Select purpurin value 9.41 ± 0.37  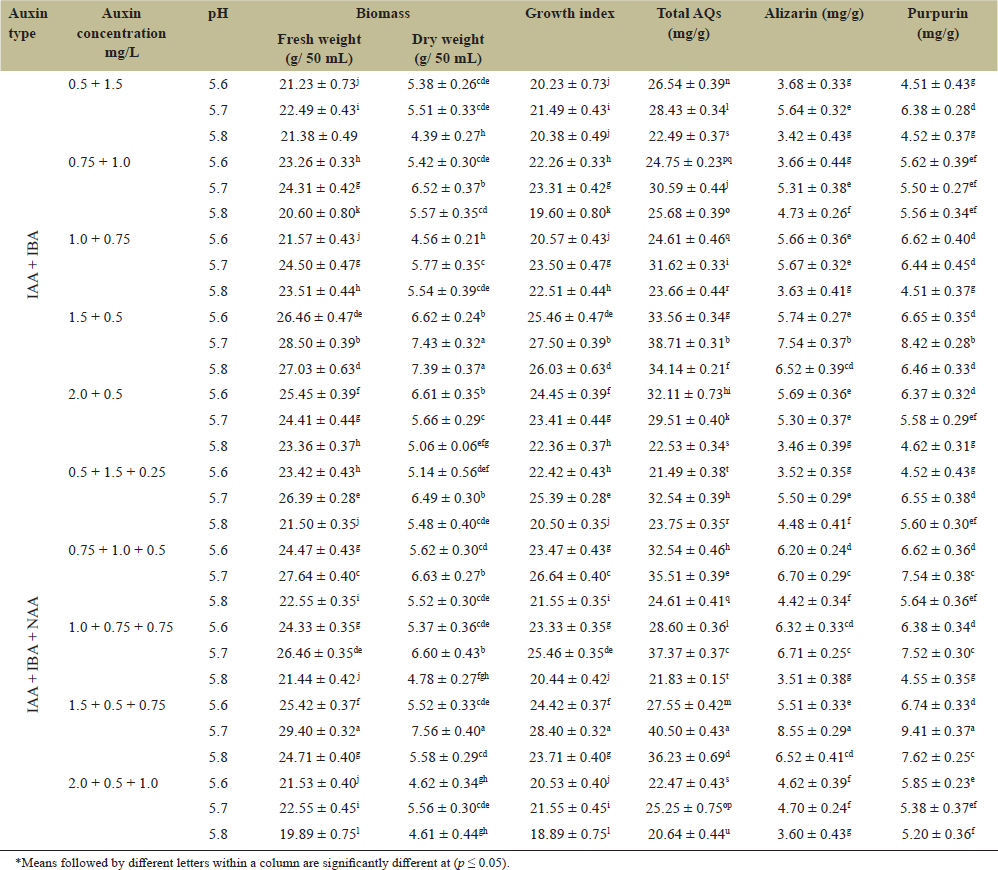937,731
